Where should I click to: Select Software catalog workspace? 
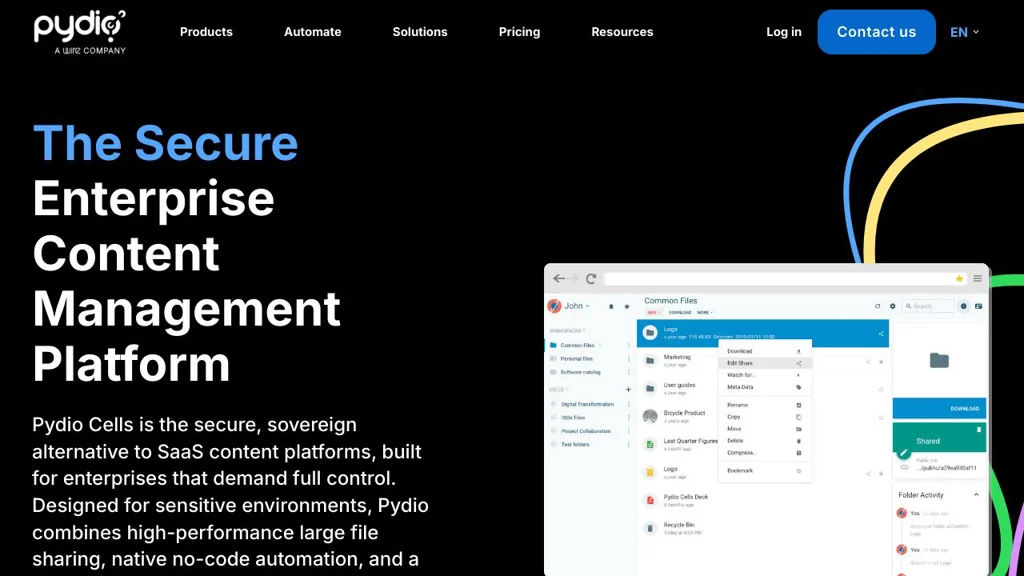[x=580, y=372]
